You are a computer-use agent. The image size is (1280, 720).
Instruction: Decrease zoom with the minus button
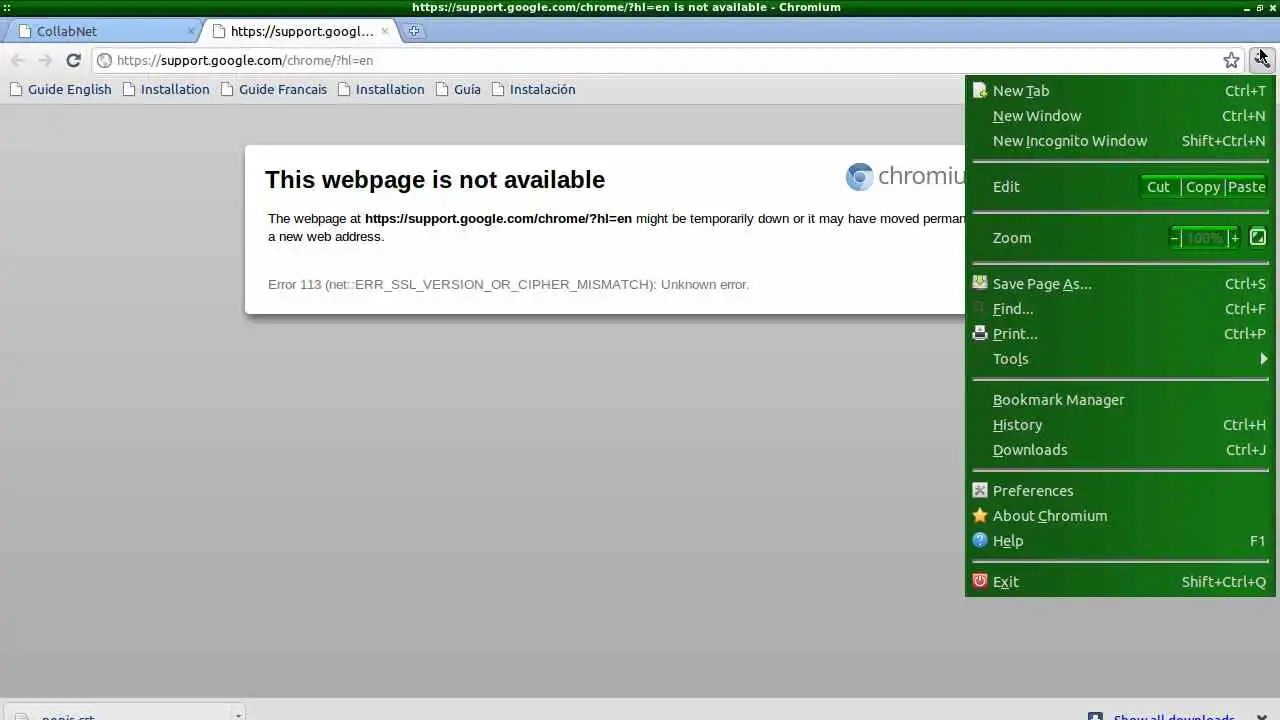click(1175, 238)
